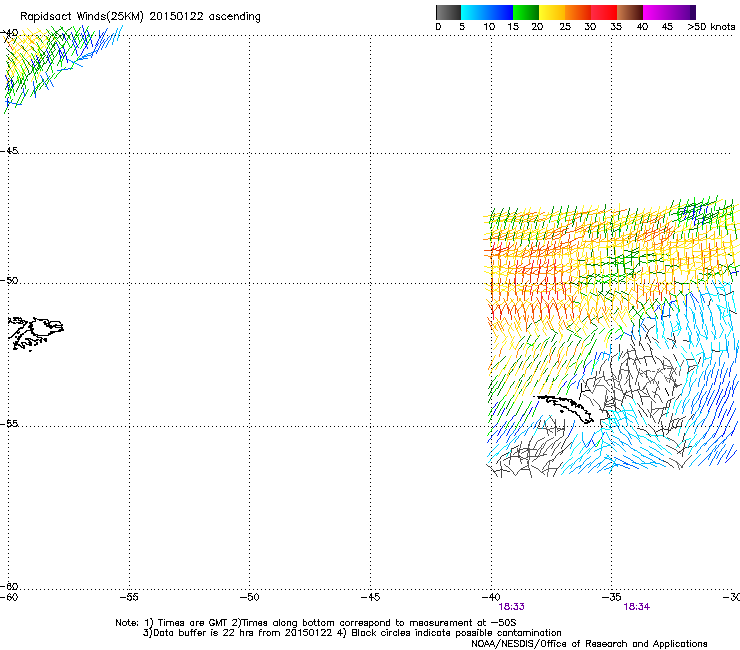This screenshot has width=740, height=650.
Task: Click the bottom-left axis label '-60'
Action: [x=9, y=597]
